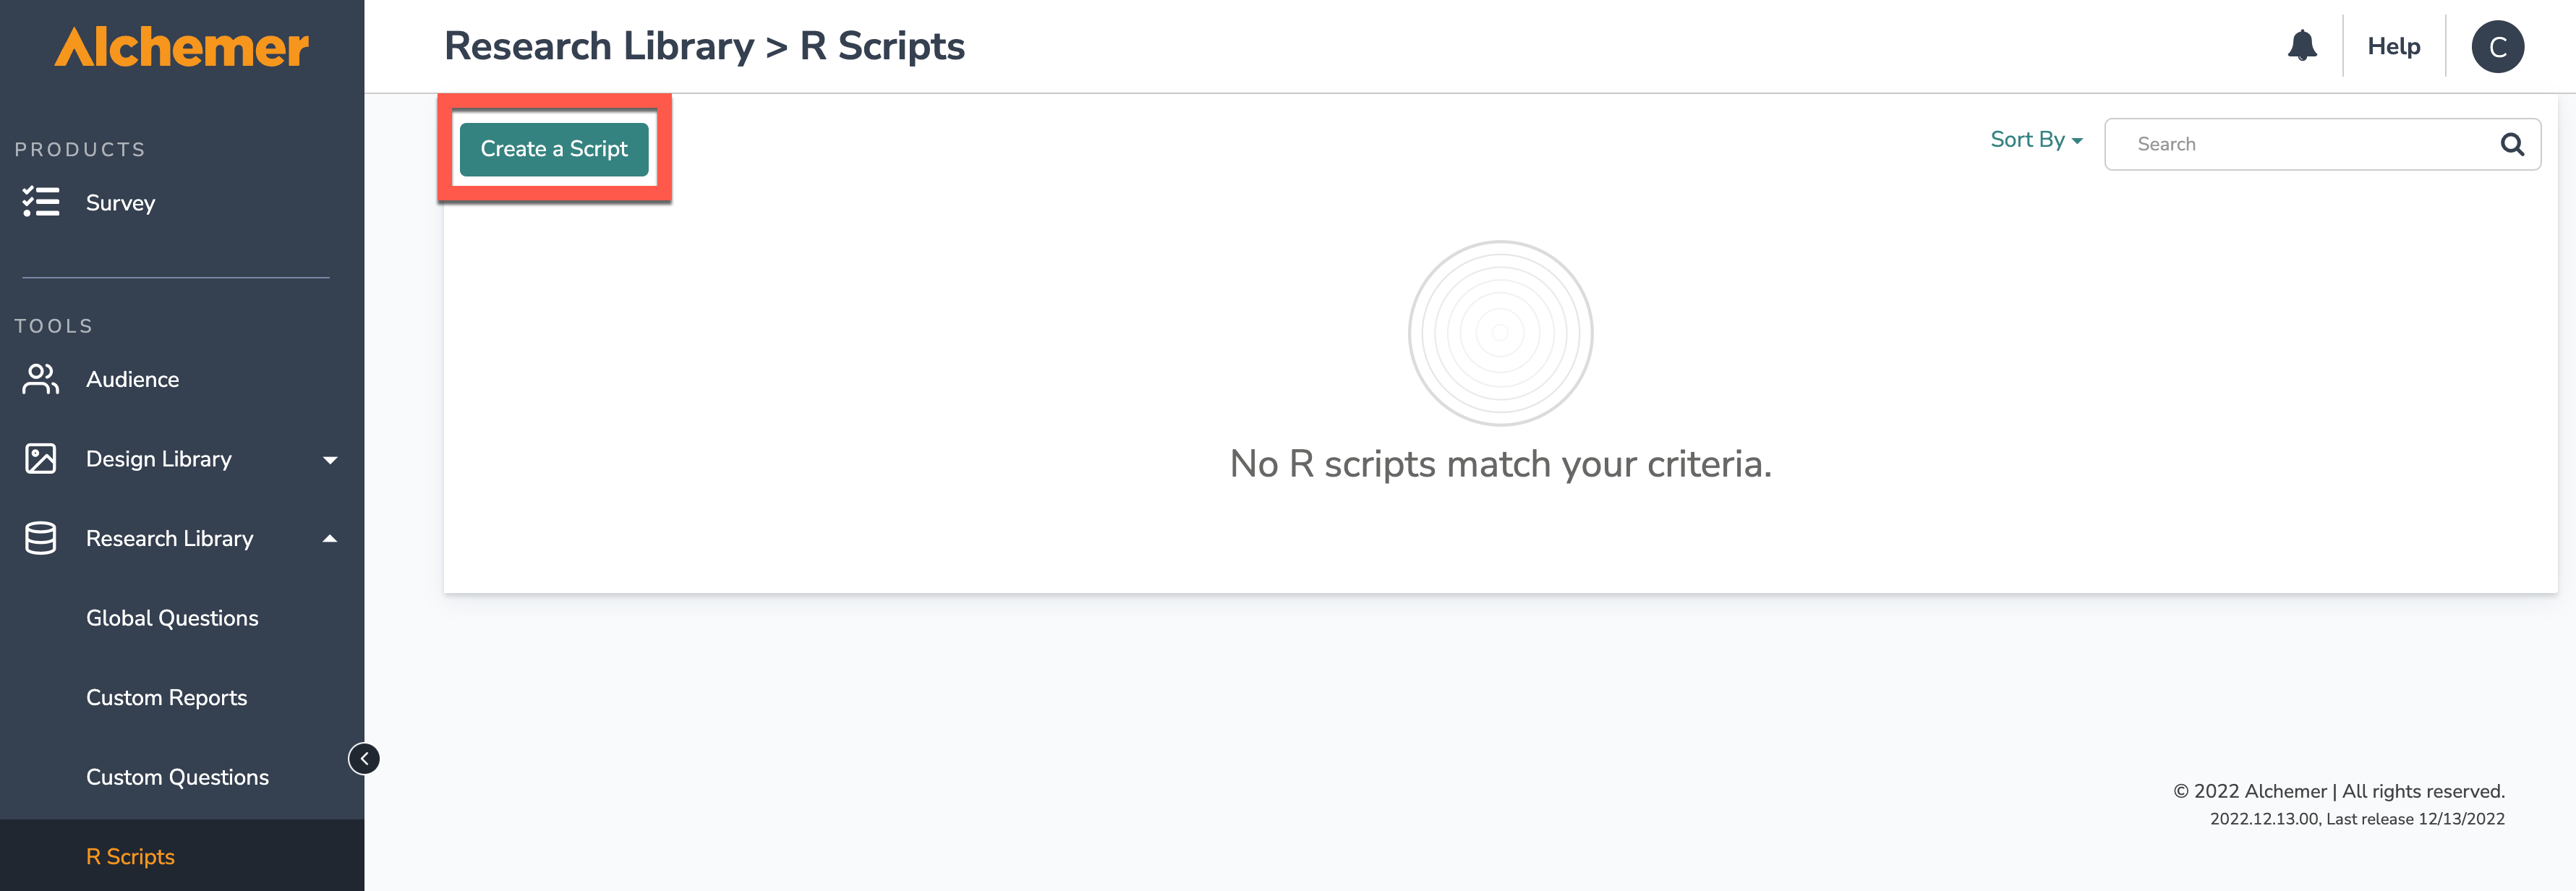Collapse the Research Library submenu arrow
2576x891 pixels.
coord(330,539)
